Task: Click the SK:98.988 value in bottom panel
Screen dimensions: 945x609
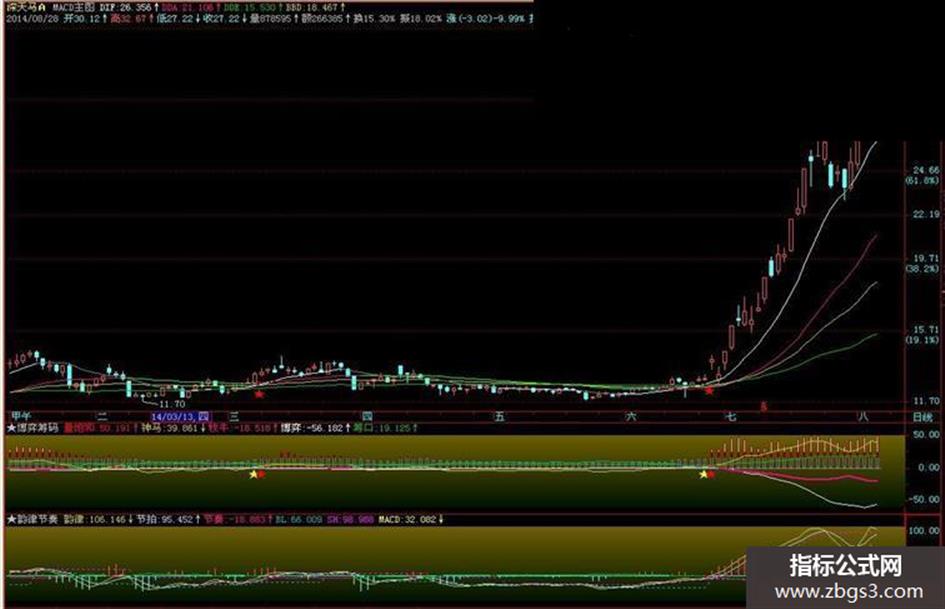Action: point(350,519)
